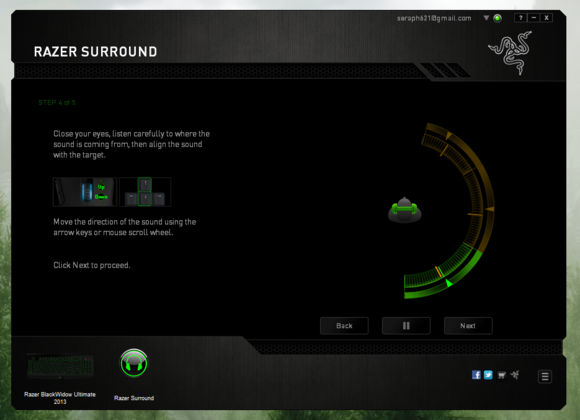Open the Twitter link icon
Image resolution: width=580 pixels, height=420 pixels.
coord(488,375)
